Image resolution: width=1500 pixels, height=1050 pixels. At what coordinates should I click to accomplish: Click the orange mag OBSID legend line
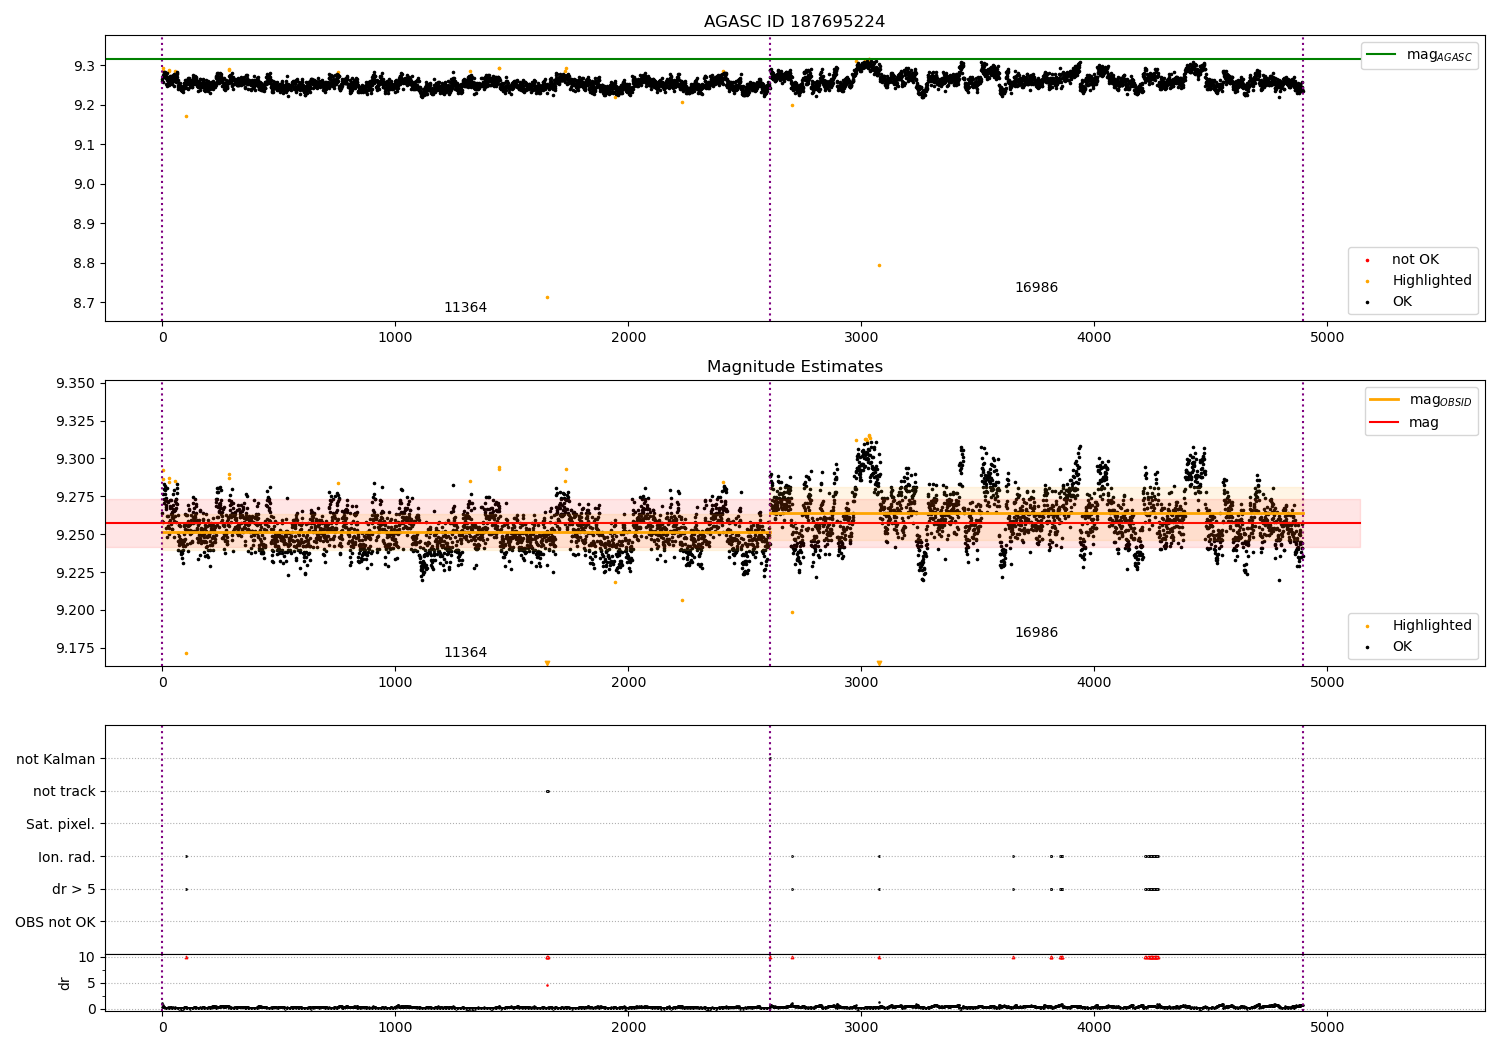(x=1384, y=400)
